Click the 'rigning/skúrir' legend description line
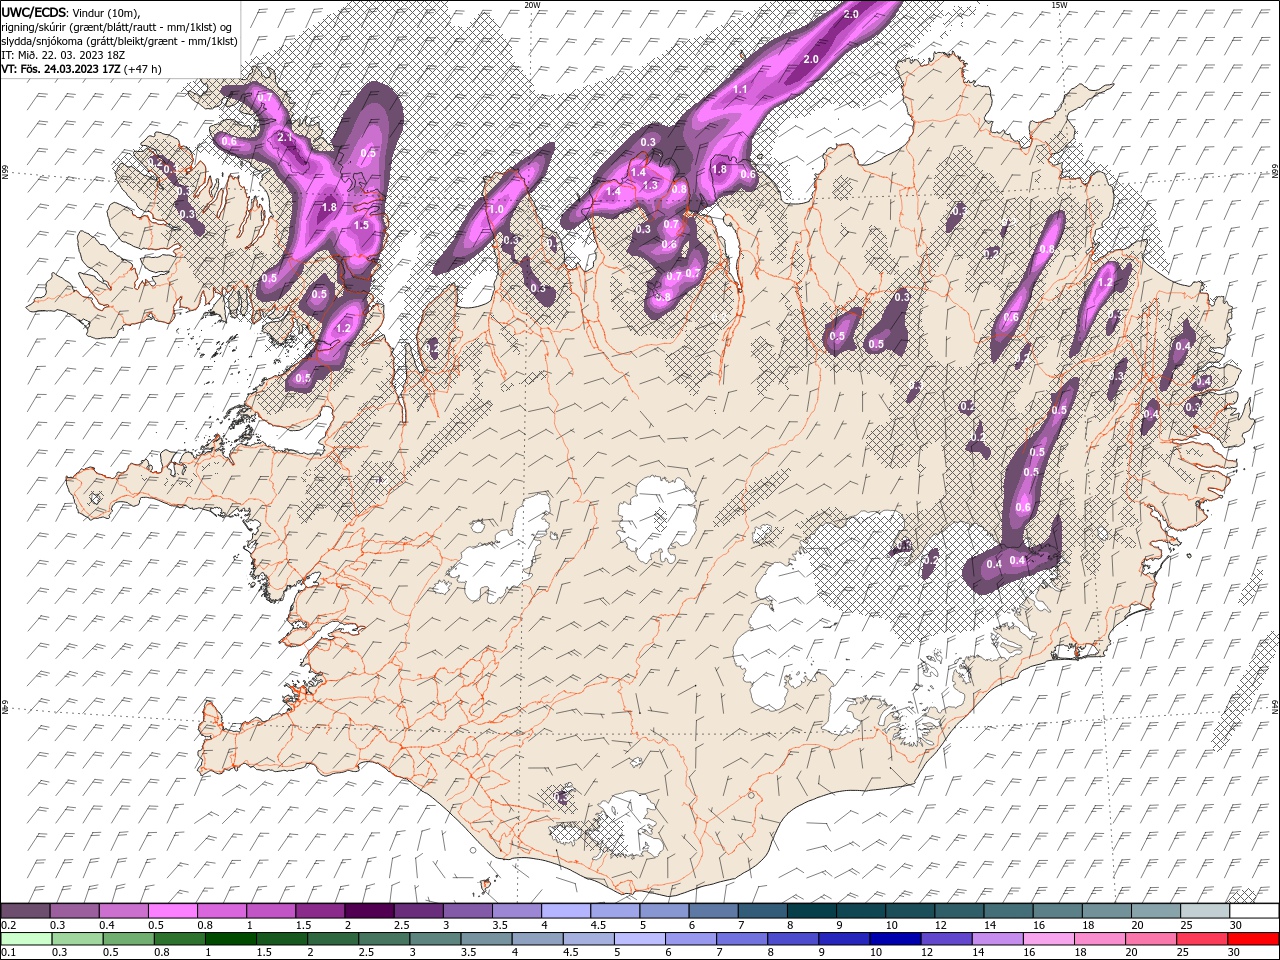The height and width of the screenshot is (960, 1280). point(117,27)
